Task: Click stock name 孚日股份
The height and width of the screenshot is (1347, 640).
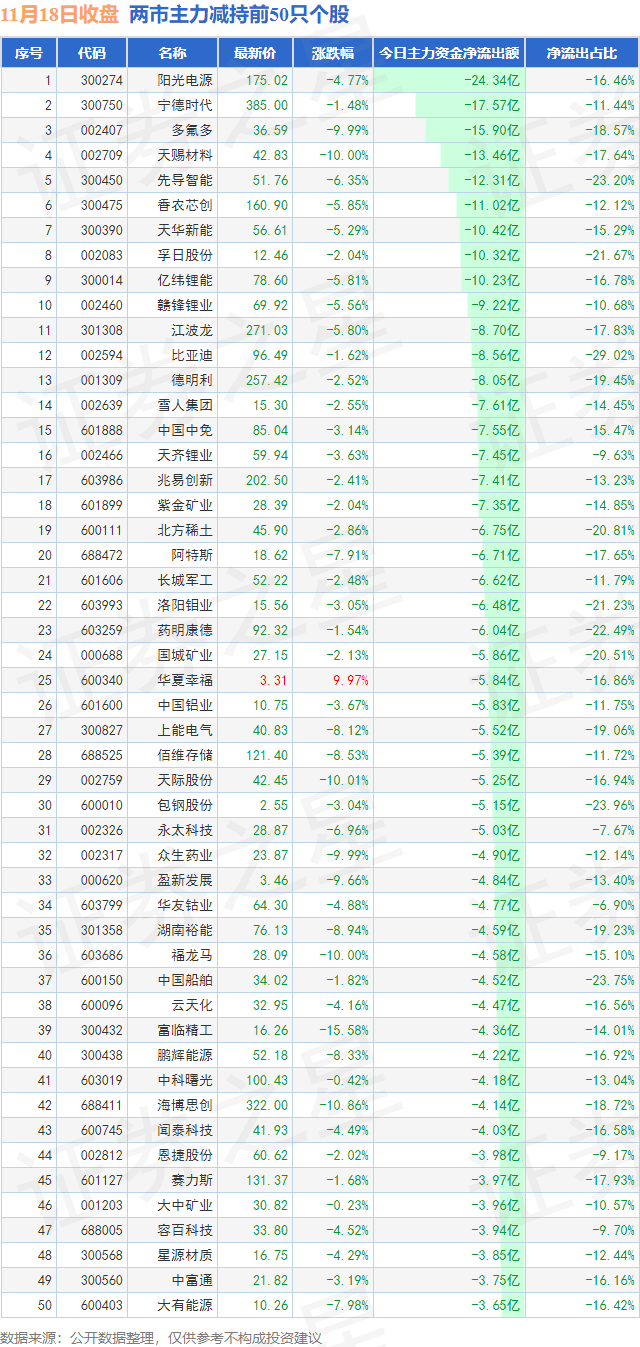Action: [x=185, y=255]
